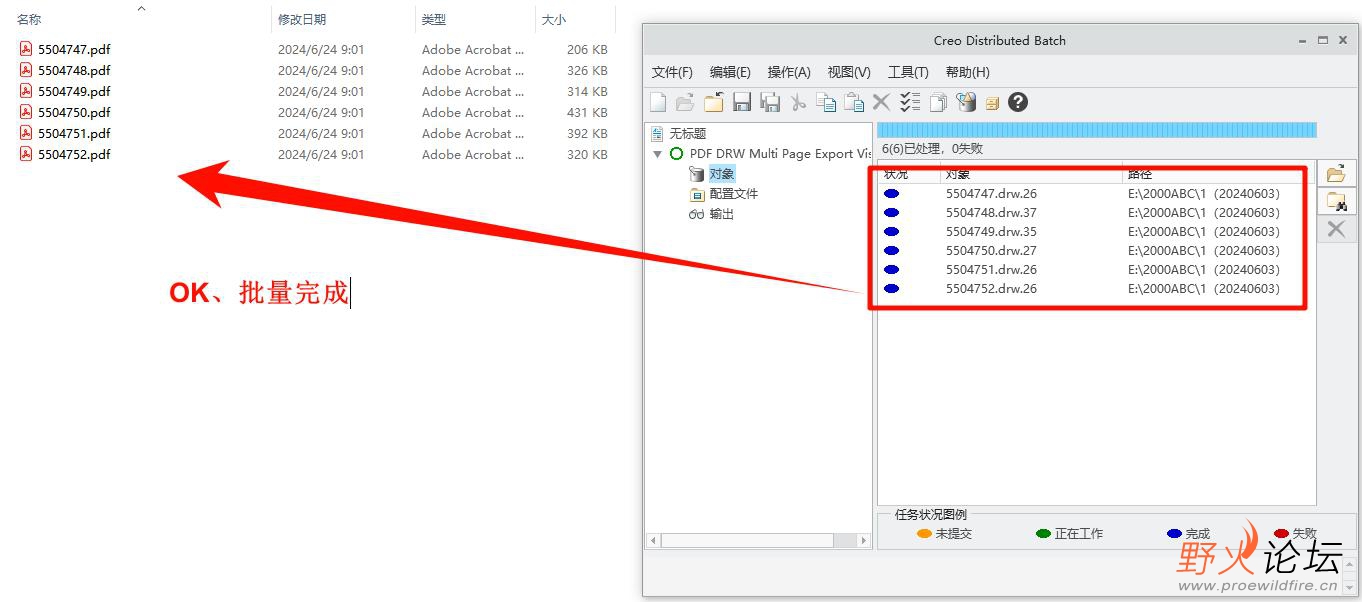The image size is (1362, 602).
Task: Click the Copy icon in toolbar
Action: pos(826,102)
